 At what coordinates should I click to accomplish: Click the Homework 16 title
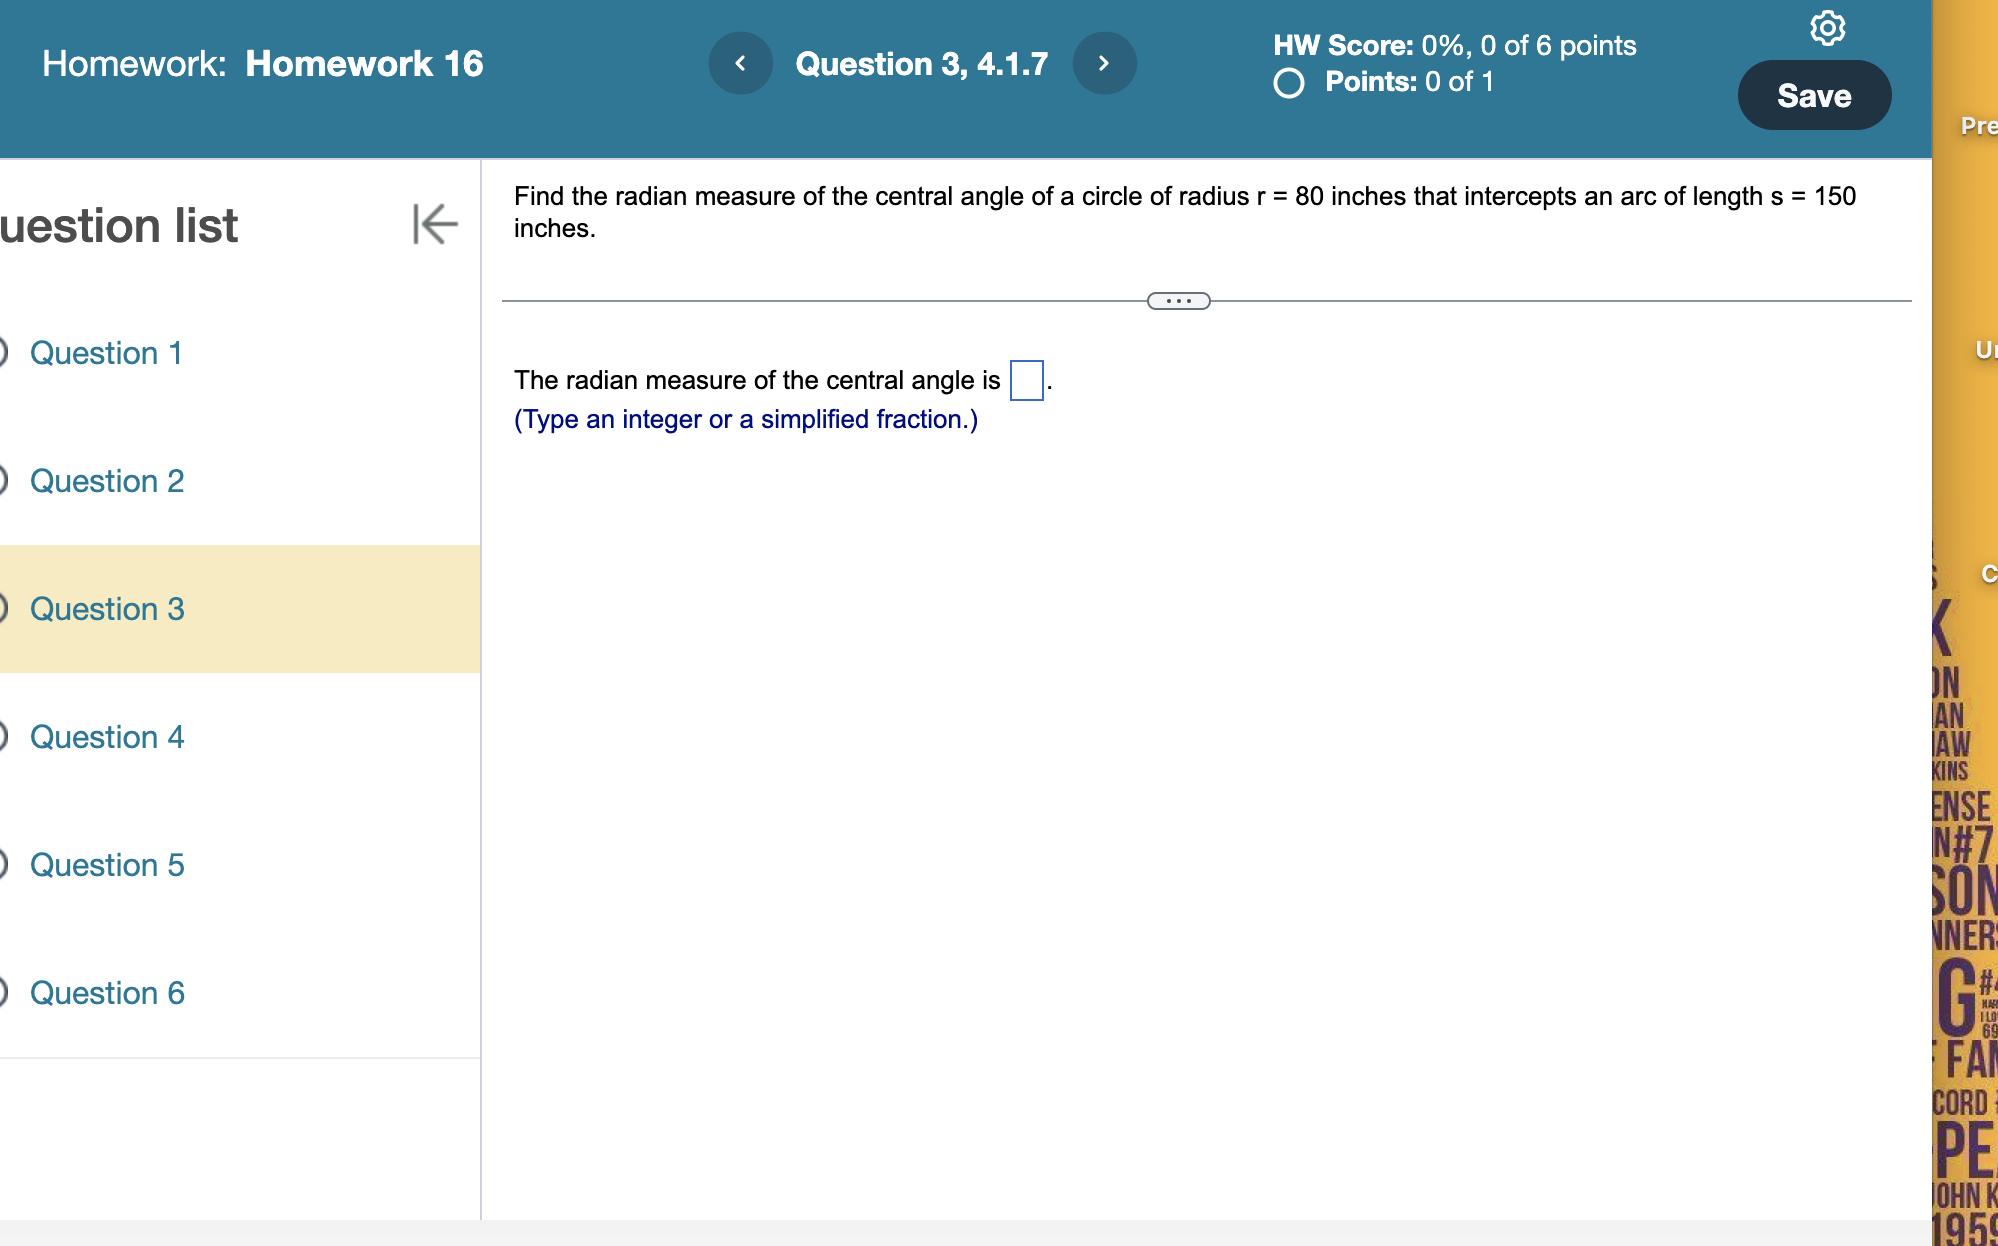point(364,64)
